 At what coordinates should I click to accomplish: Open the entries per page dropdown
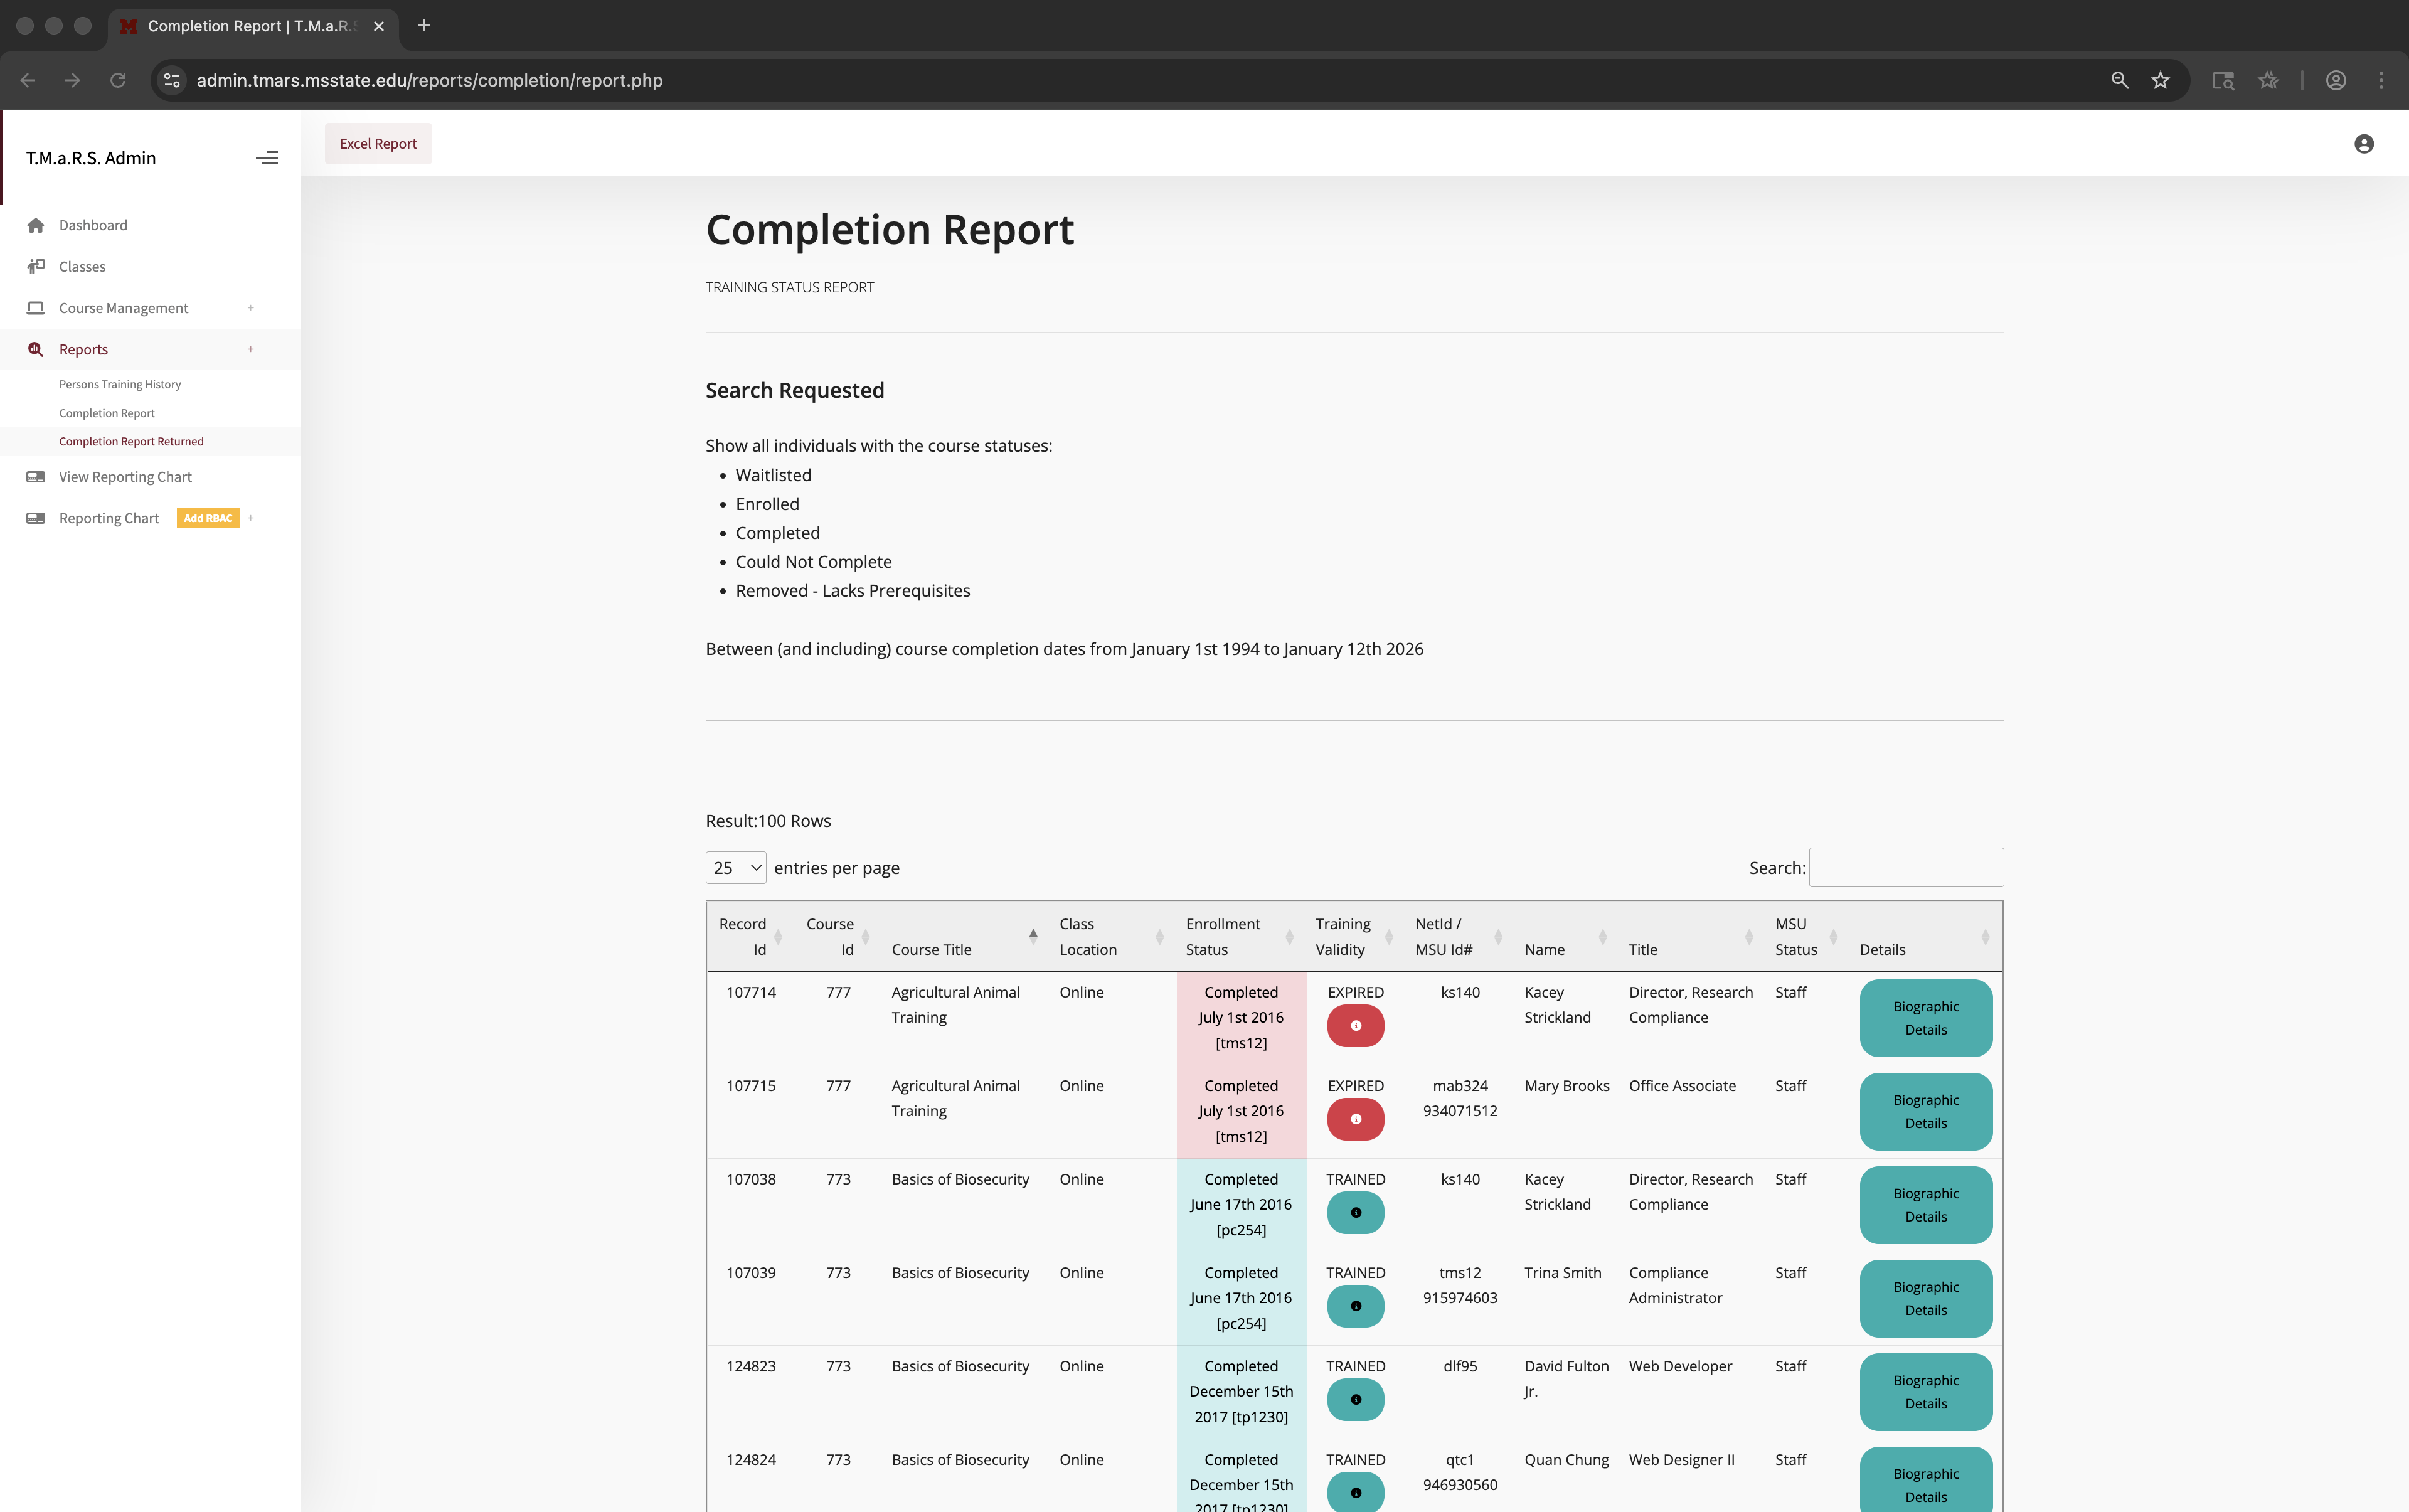[x=735, y=867]
